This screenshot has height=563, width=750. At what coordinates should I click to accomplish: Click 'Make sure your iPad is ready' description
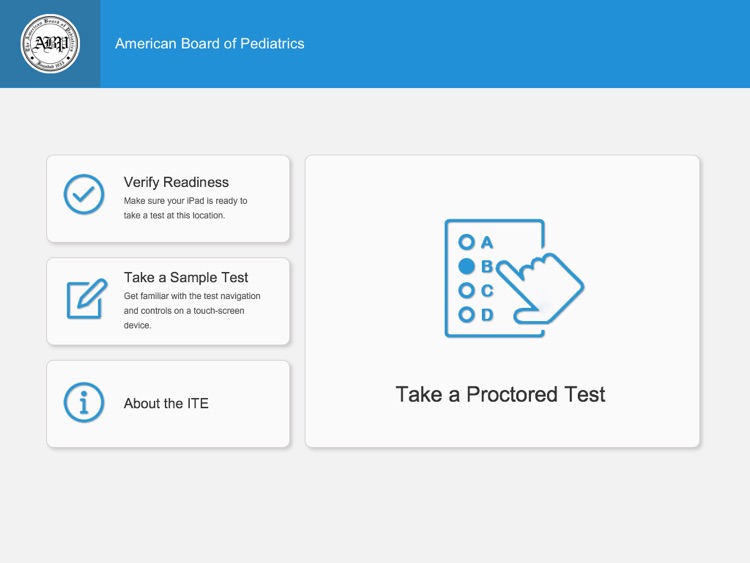185,208
